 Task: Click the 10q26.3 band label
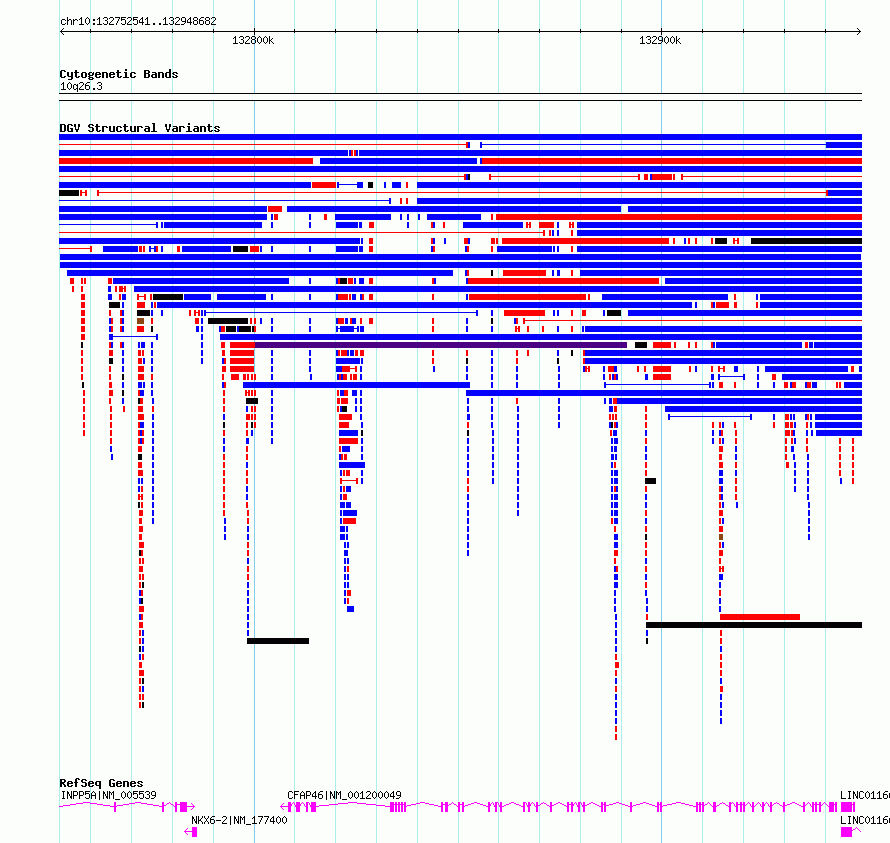click(x=81, y=86)
